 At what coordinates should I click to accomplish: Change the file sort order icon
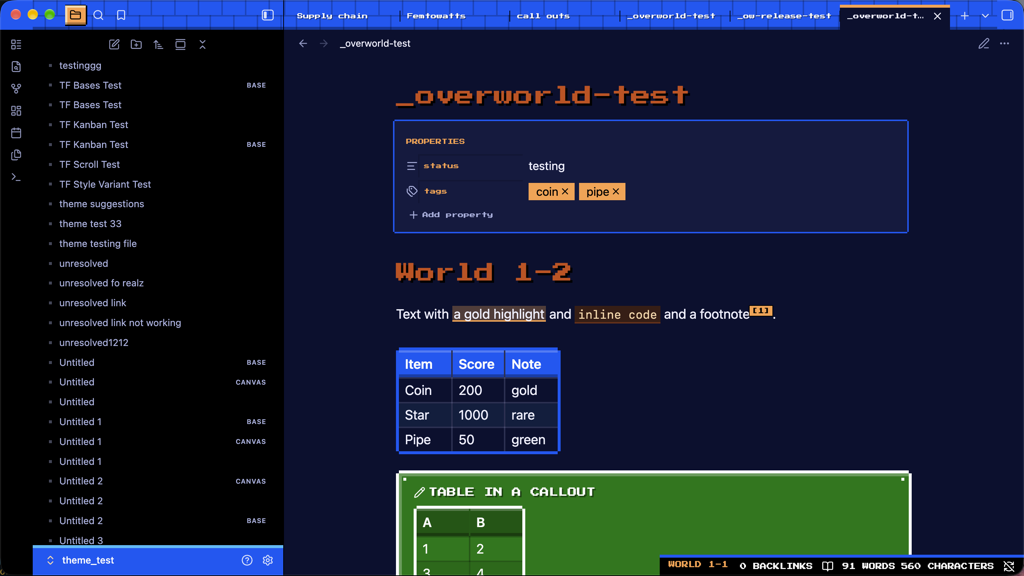tap(158, 44)
